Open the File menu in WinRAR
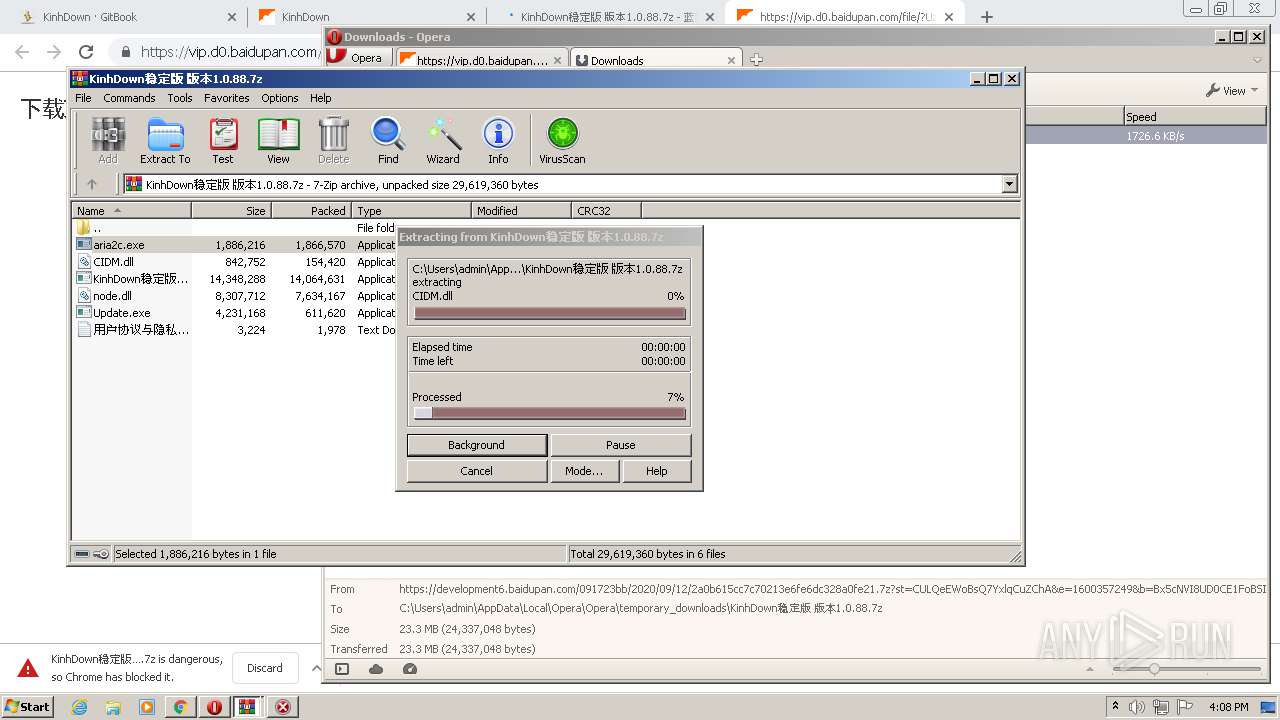The height and width of the screenshot is (720, 1280). 83,98
